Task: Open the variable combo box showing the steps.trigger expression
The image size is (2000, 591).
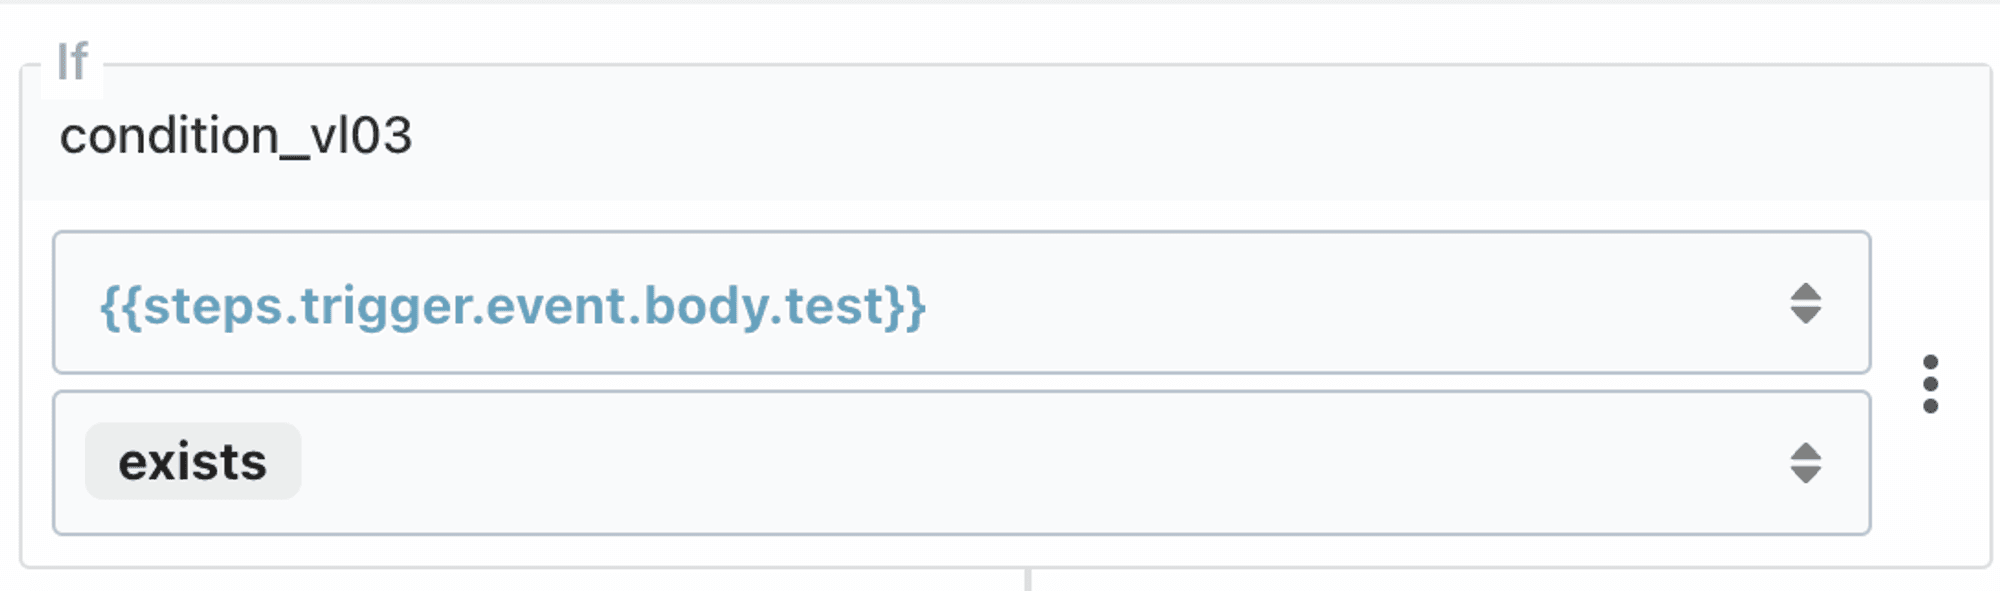Action: pos(961,302)
